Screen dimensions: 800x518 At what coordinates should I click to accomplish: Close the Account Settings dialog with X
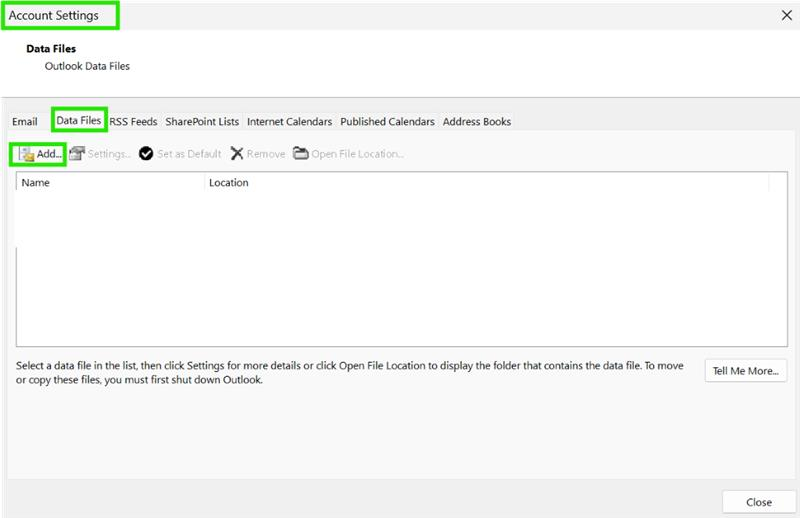pos(787,15)
